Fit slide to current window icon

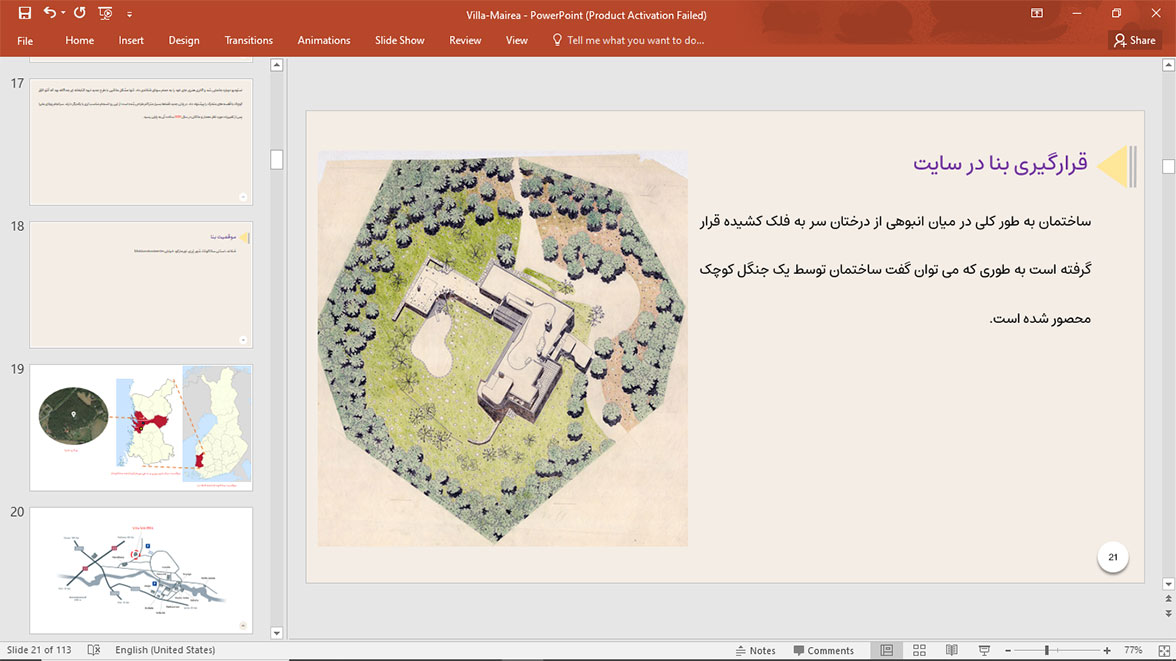click(1164, 650)
